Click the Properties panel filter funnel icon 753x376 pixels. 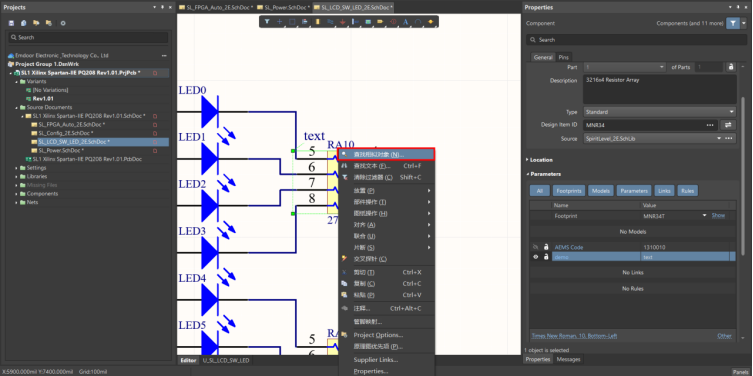(732, 23)
